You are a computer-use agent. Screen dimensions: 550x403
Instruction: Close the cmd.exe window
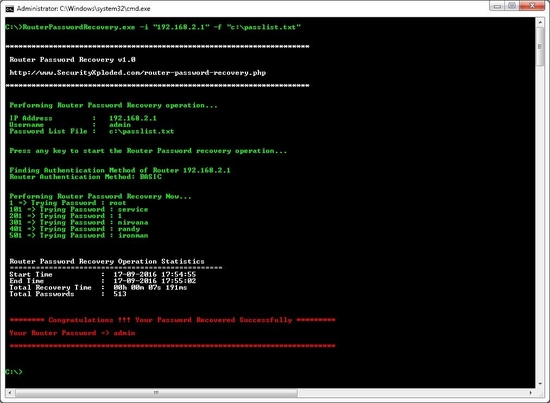532,6
